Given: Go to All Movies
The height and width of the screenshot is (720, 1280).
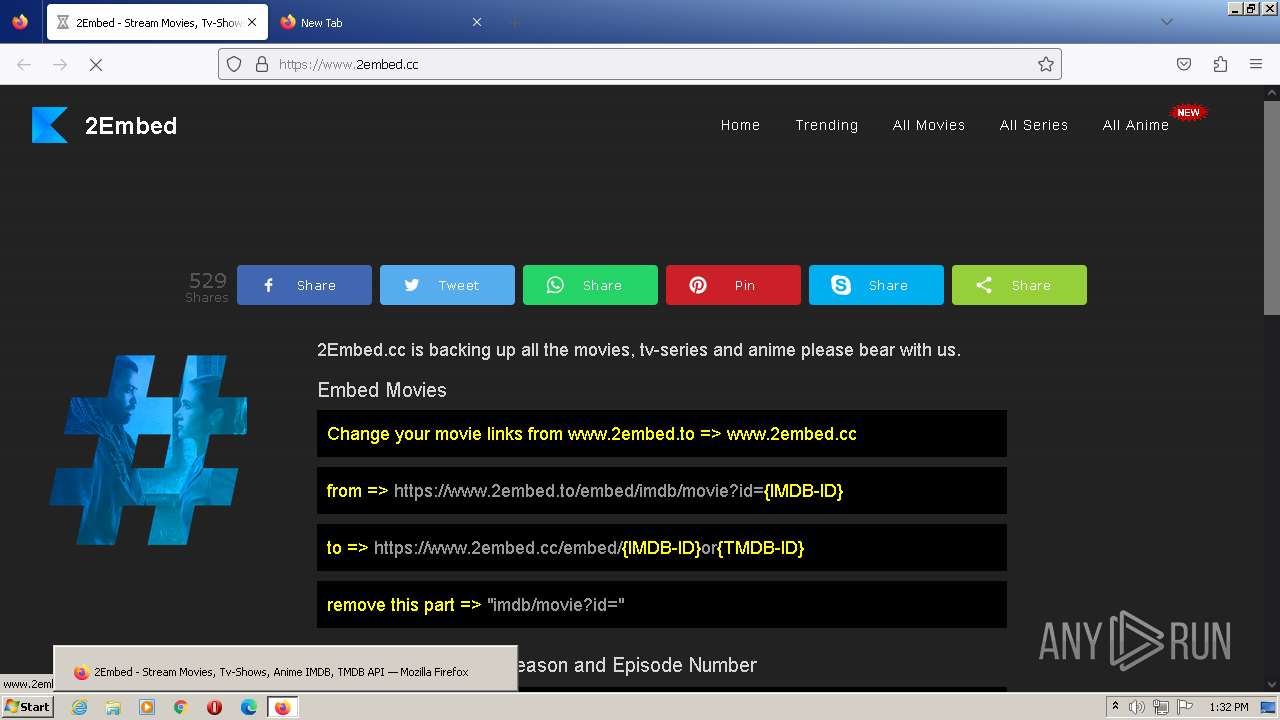Looking at the screenshot, I should tap(928, 125).
